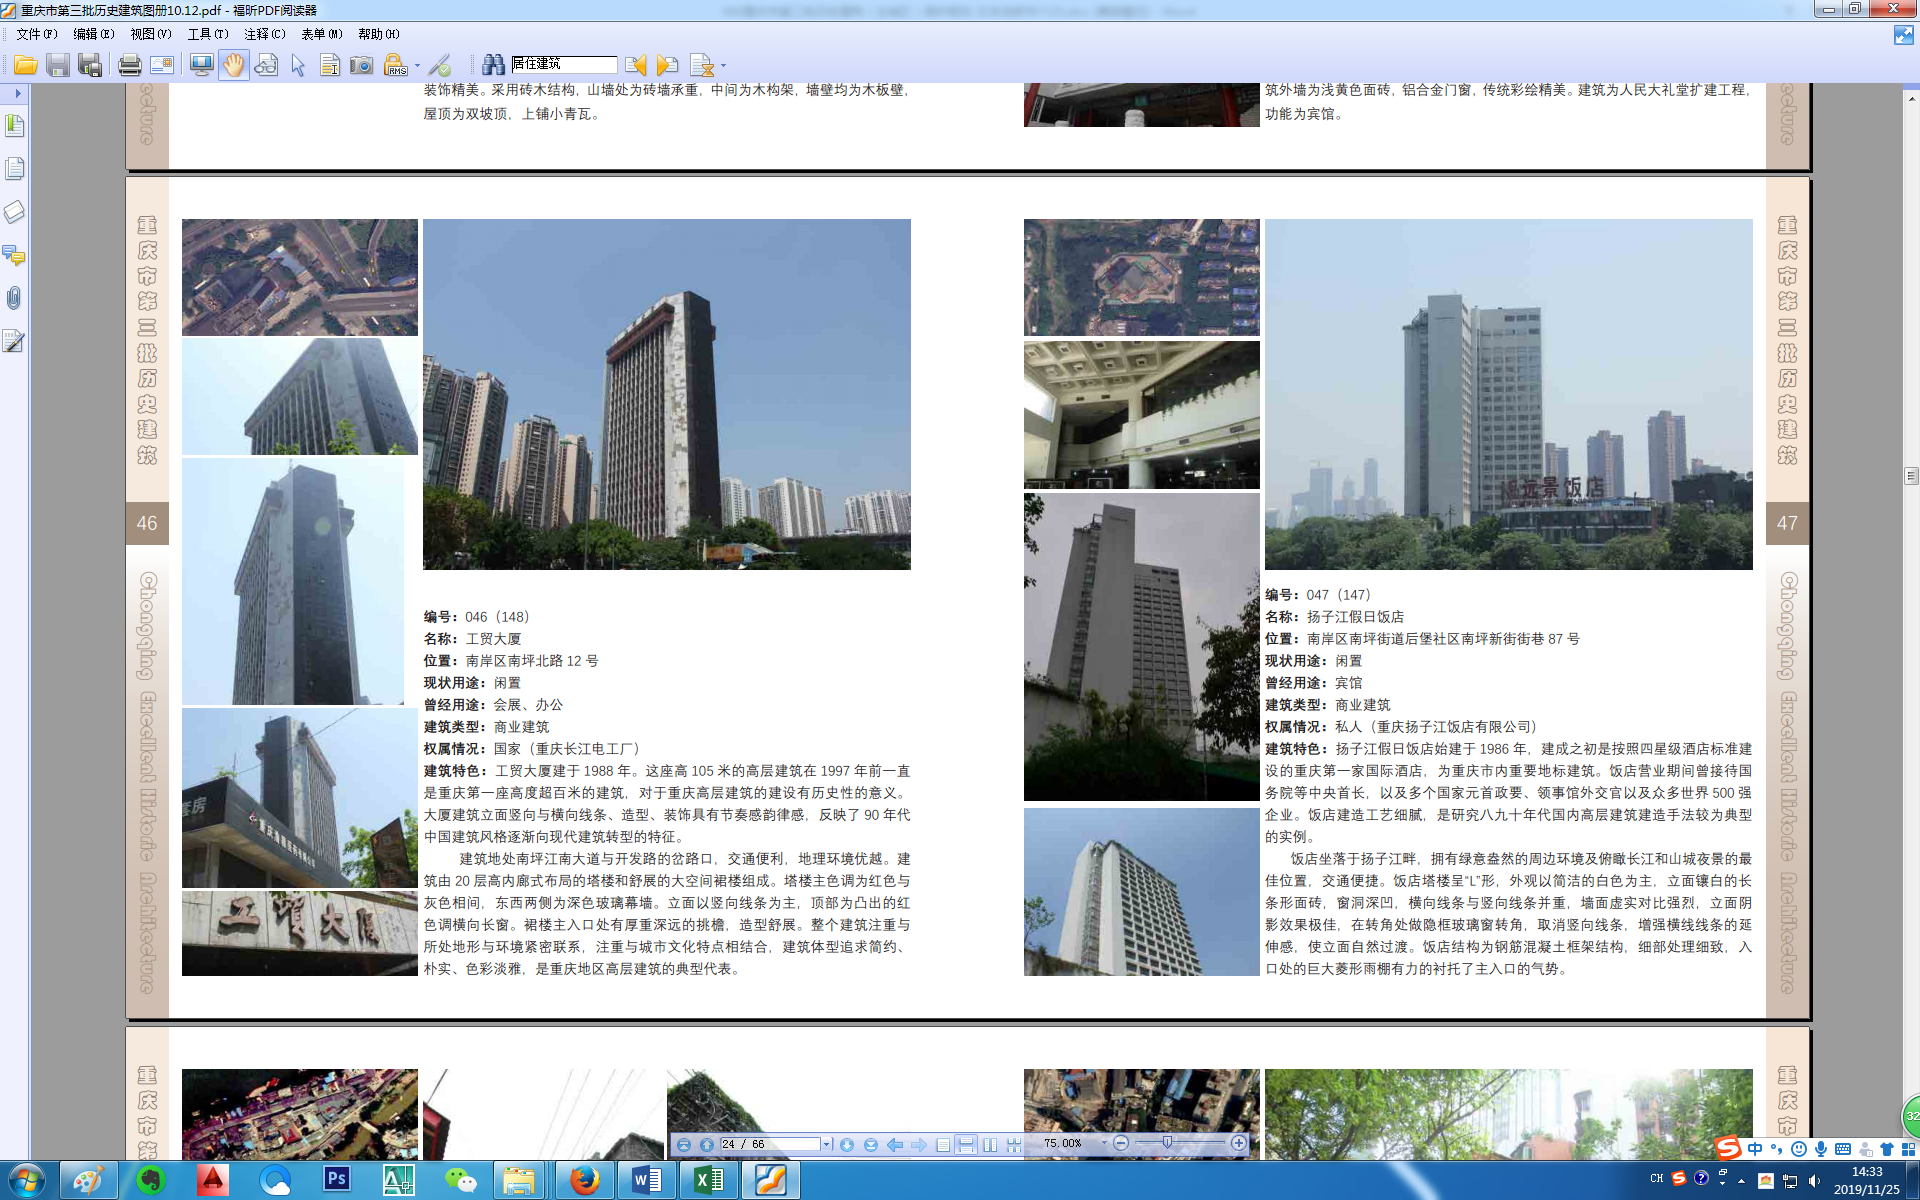
Task: Open the 工具(T) menu
Action: [207, 34]
